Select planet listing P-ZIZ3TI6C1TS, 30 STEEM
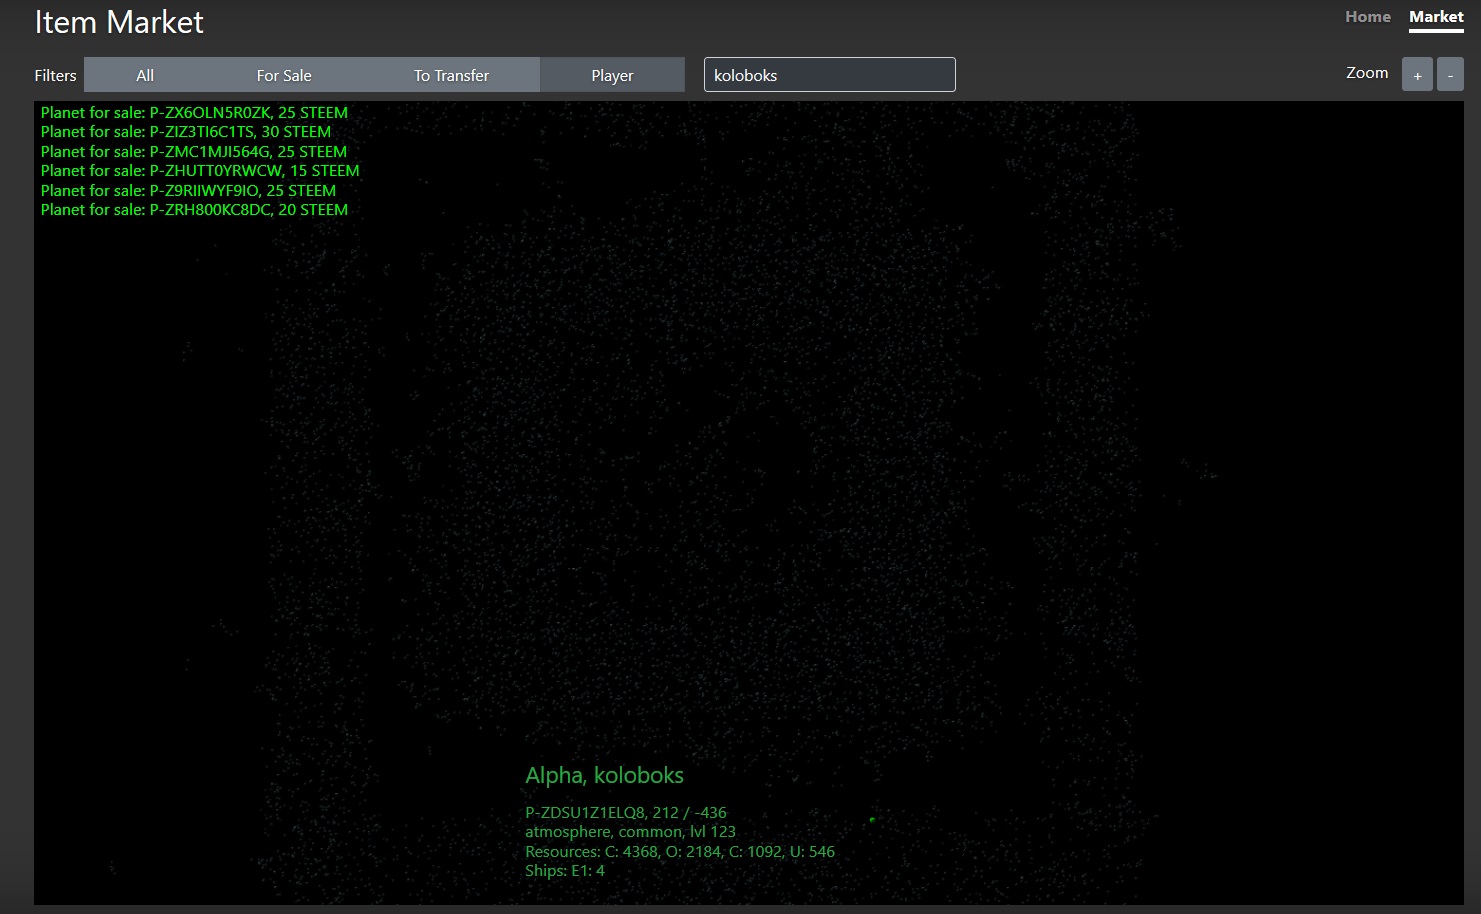The image size is (1481, 914). pyautogui.click(x=186, y=131)
